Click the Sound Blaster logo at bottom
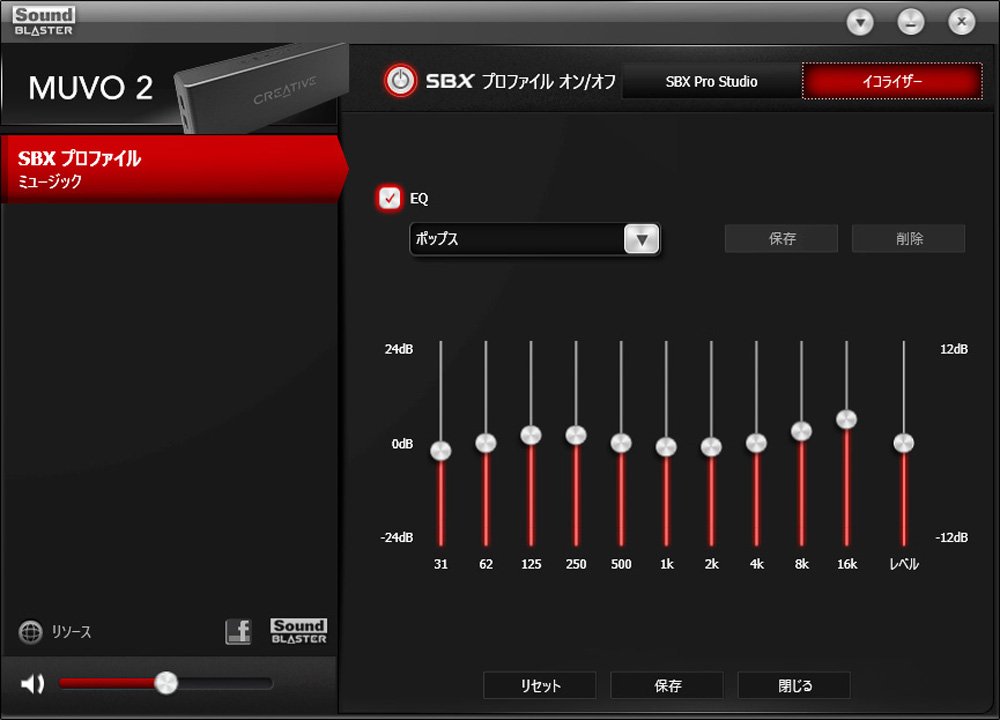The image size is (1000, 720). [298, 631]
